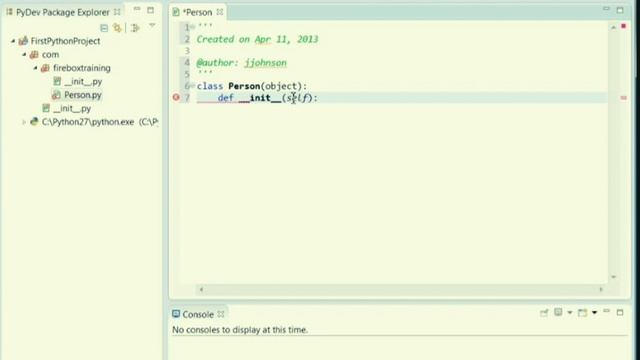The image size is (640, 360).
Task: Select Person.py in the package explorer
Action: coord(82,95)
